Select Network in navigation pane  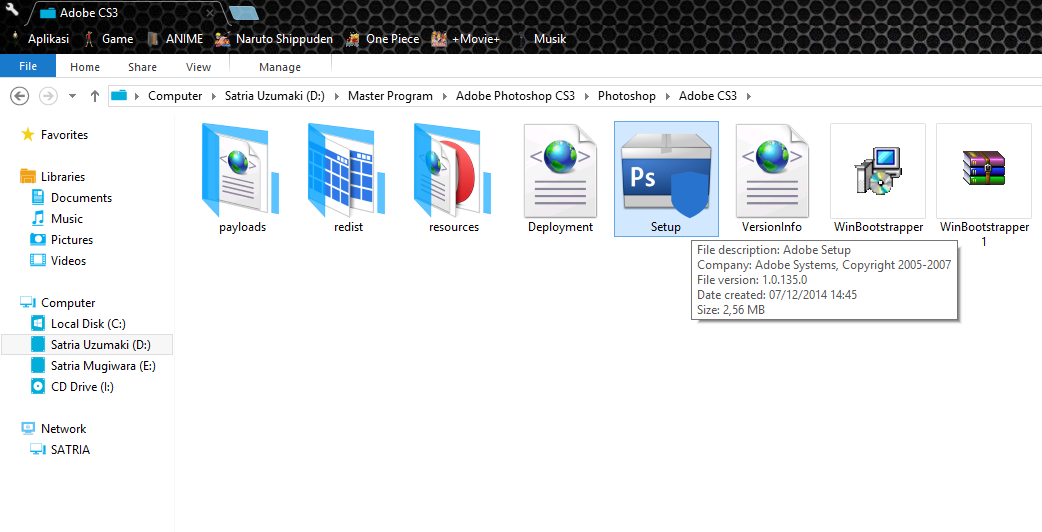point(63,429)
